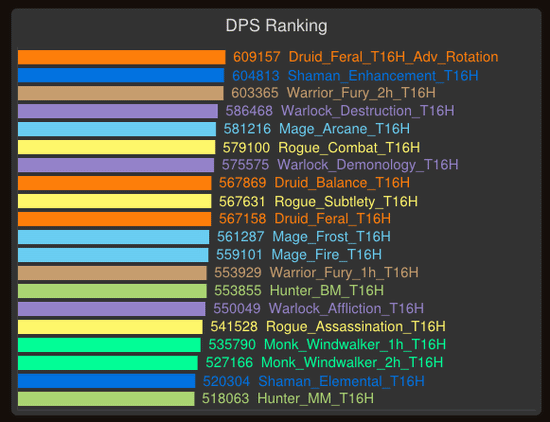Click the Rogue_Combat_T16H label text
Screen dimensions: 550x422
tap(349, 147)
